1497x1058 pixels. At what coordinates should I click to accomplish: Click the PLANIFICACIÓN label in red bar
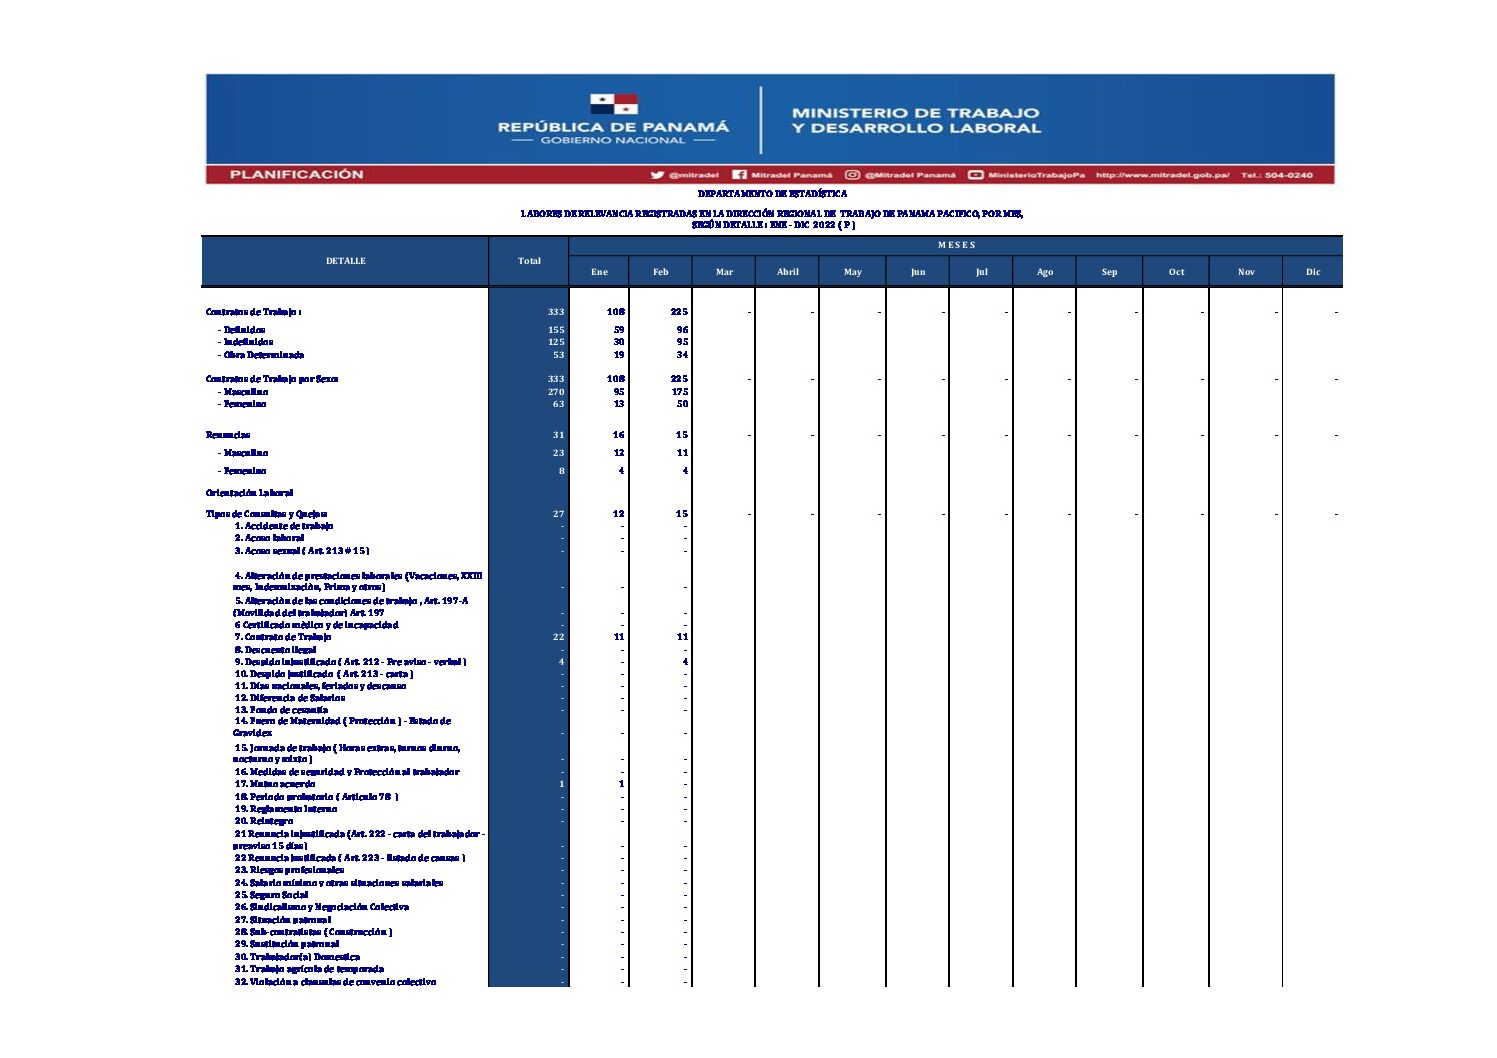pos(297,175)
